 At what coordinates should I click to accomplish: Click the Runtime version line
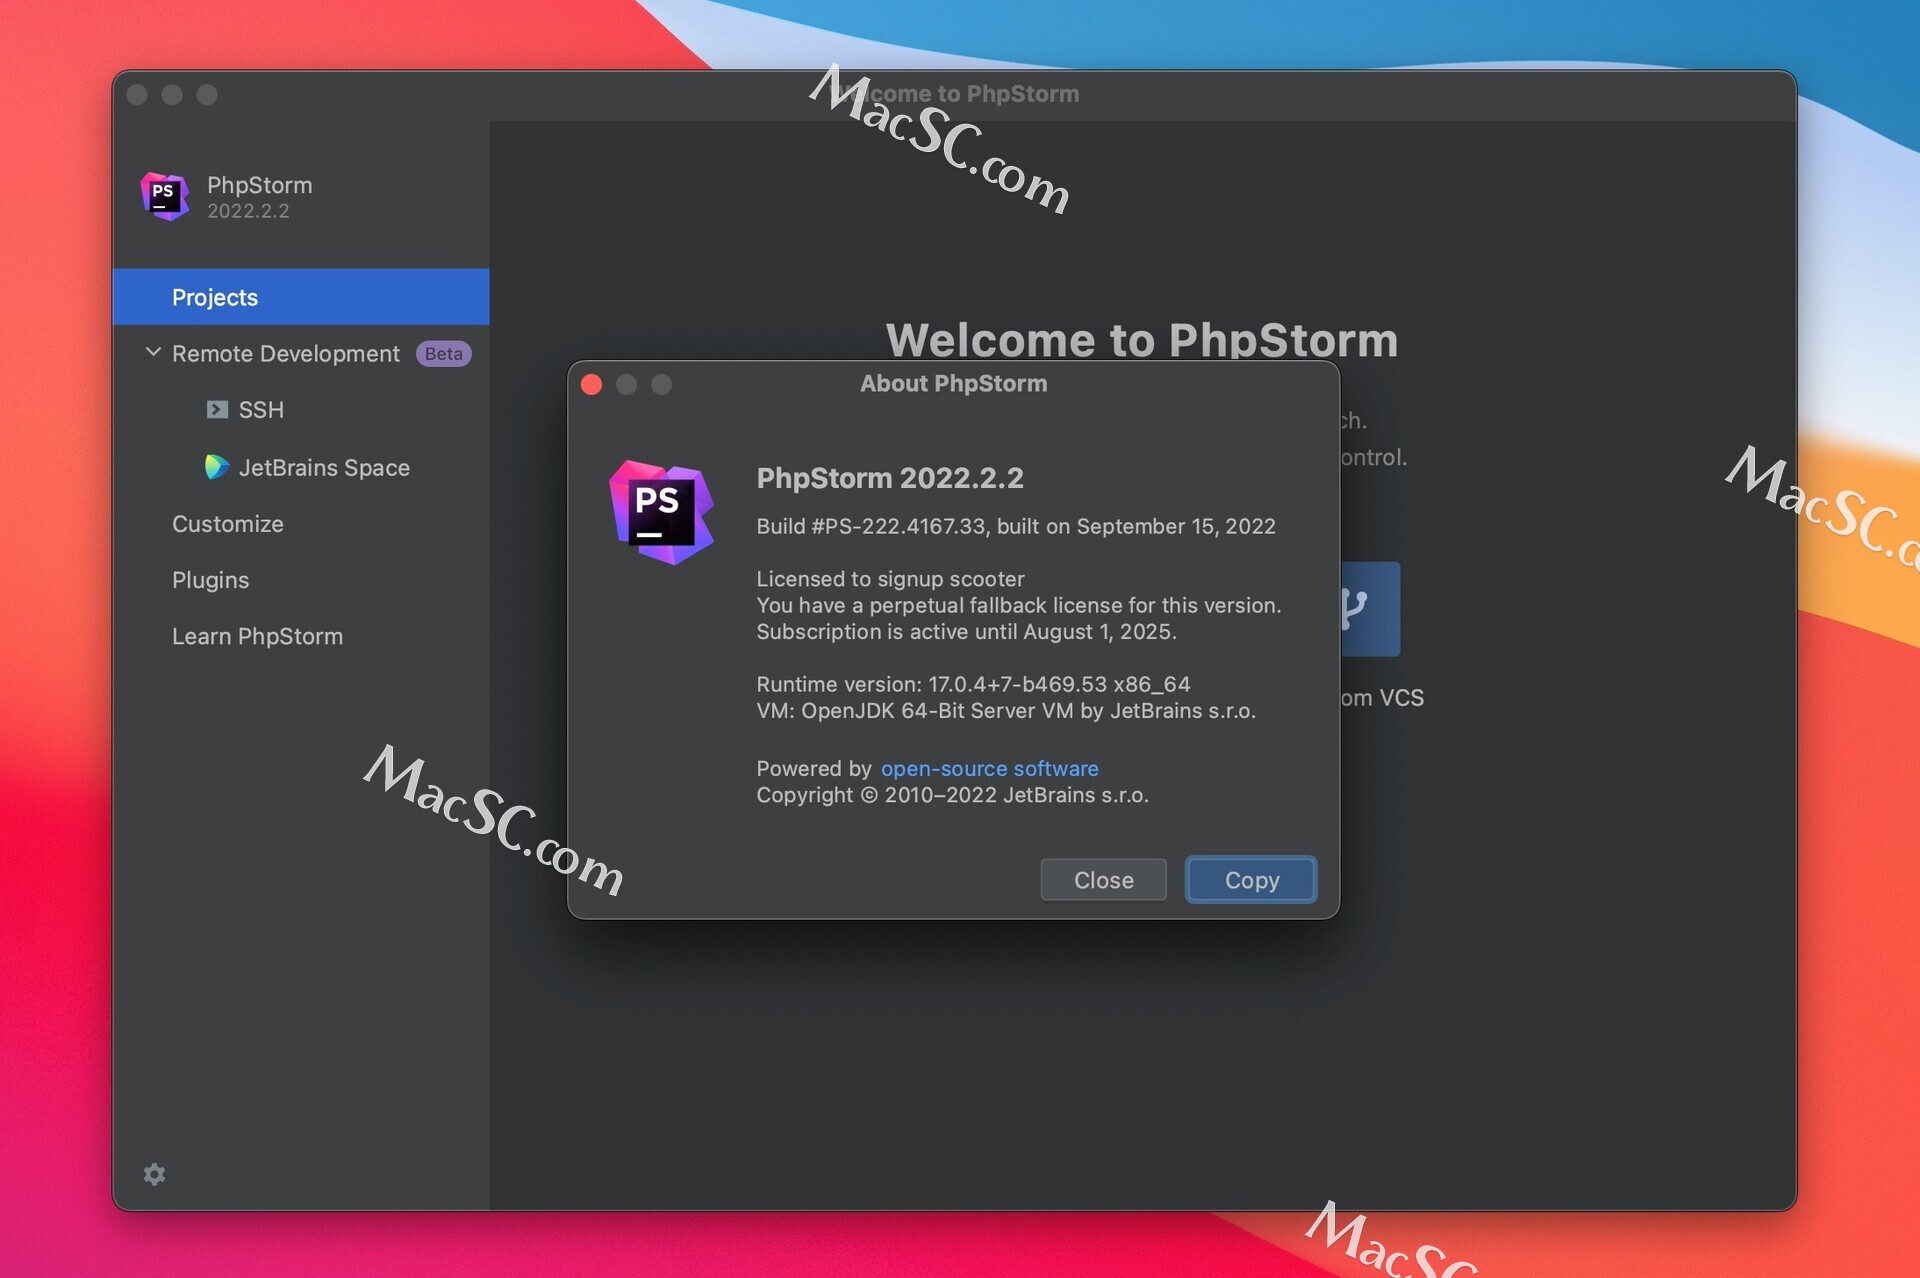coord(973,684)
